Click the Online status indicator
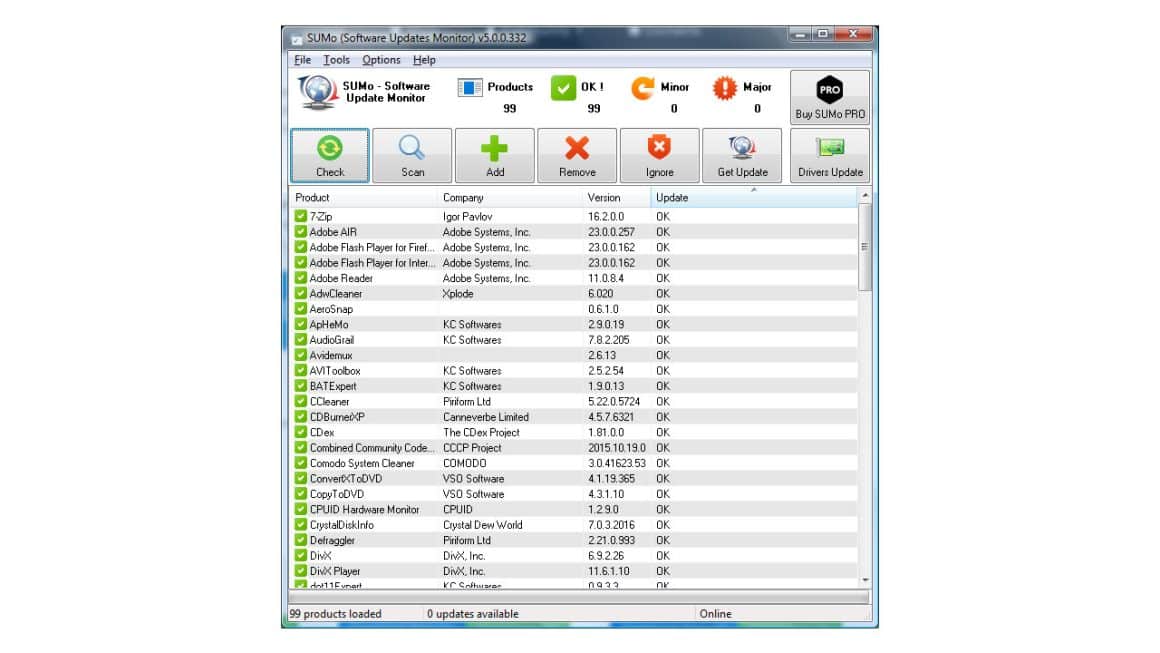Viewport: 1160px width, 653px height. pos(715,614)
